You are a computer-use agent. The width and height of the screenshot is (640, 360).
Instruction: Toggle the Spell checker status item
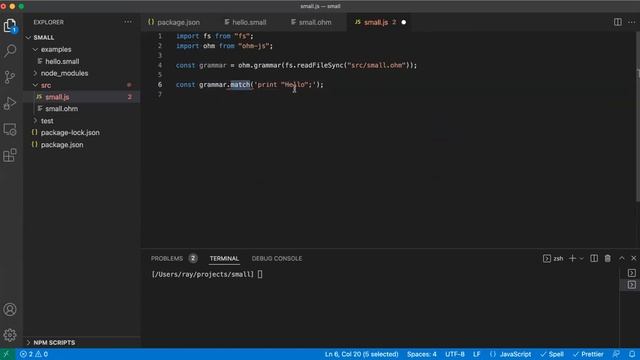pos(552,354)
